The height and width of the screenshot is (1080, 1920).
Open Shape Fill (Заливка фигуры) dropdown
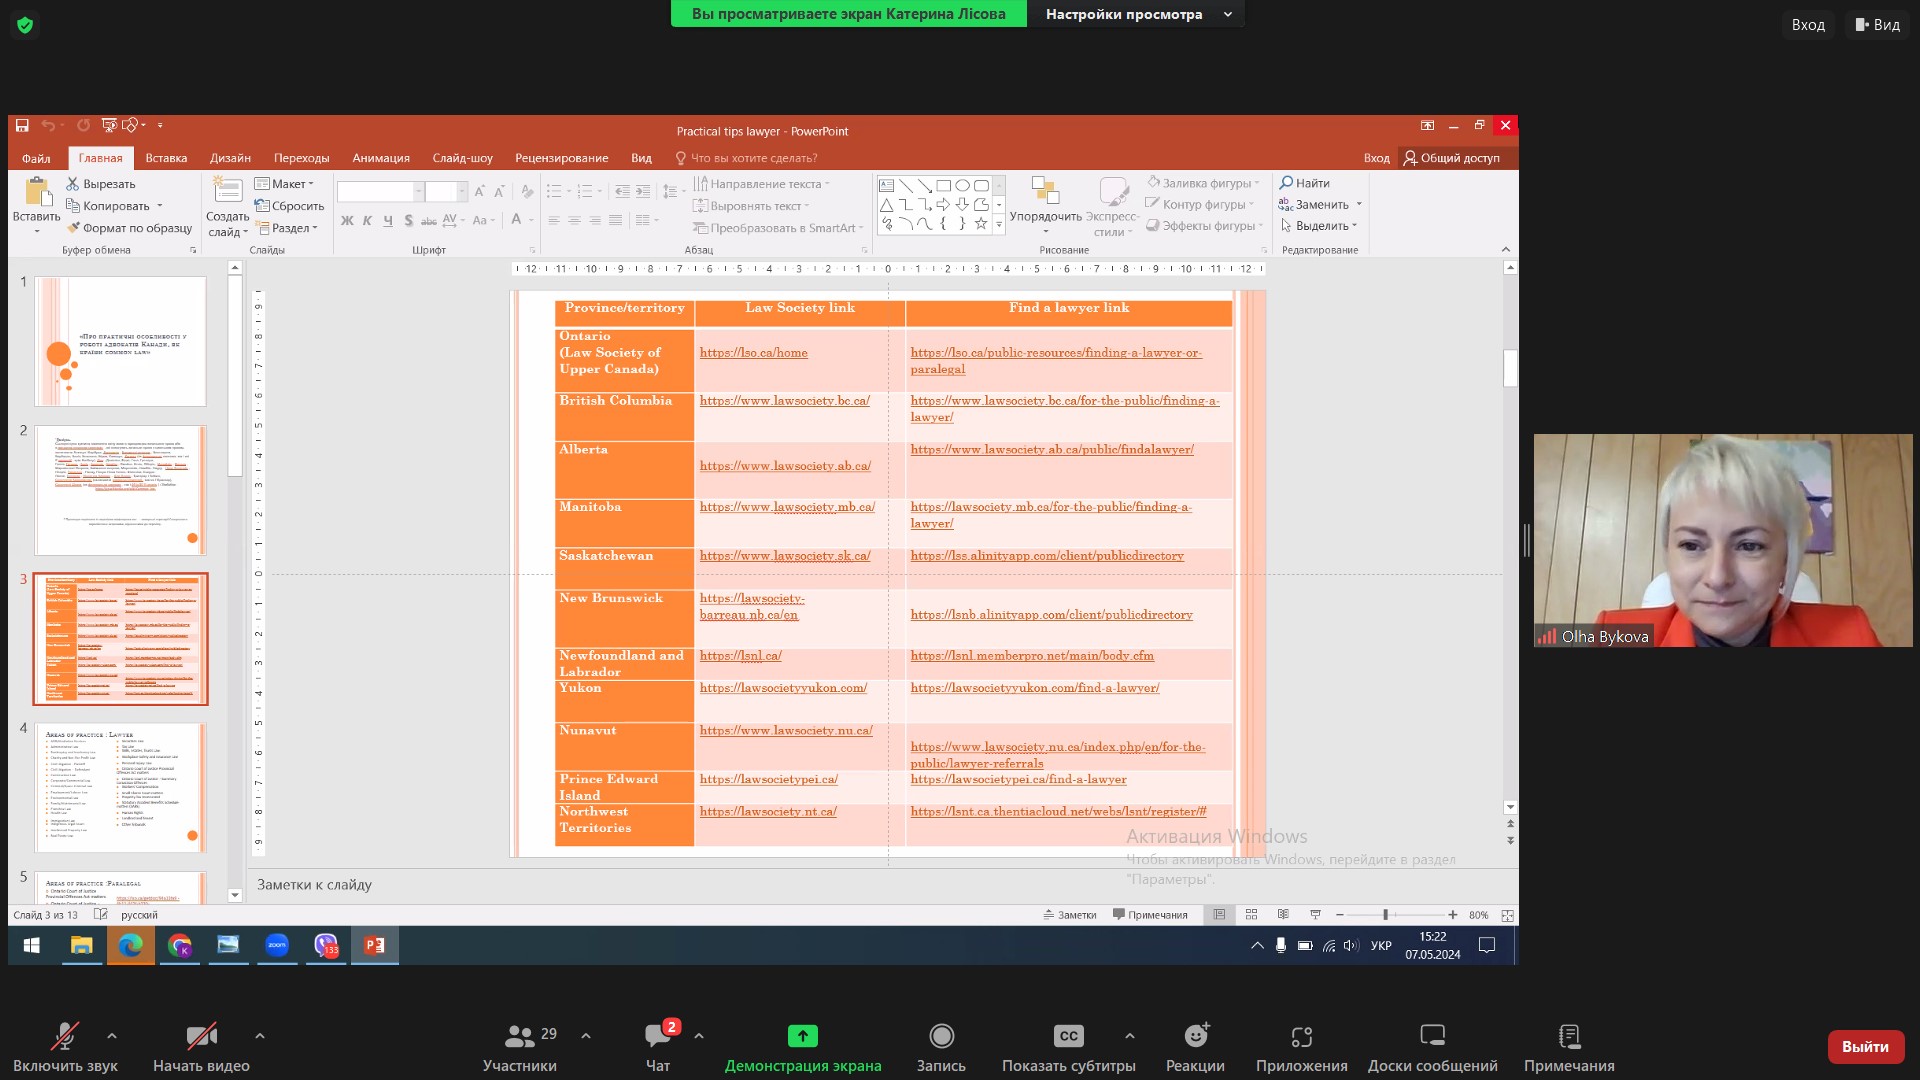pos(1203,183)
